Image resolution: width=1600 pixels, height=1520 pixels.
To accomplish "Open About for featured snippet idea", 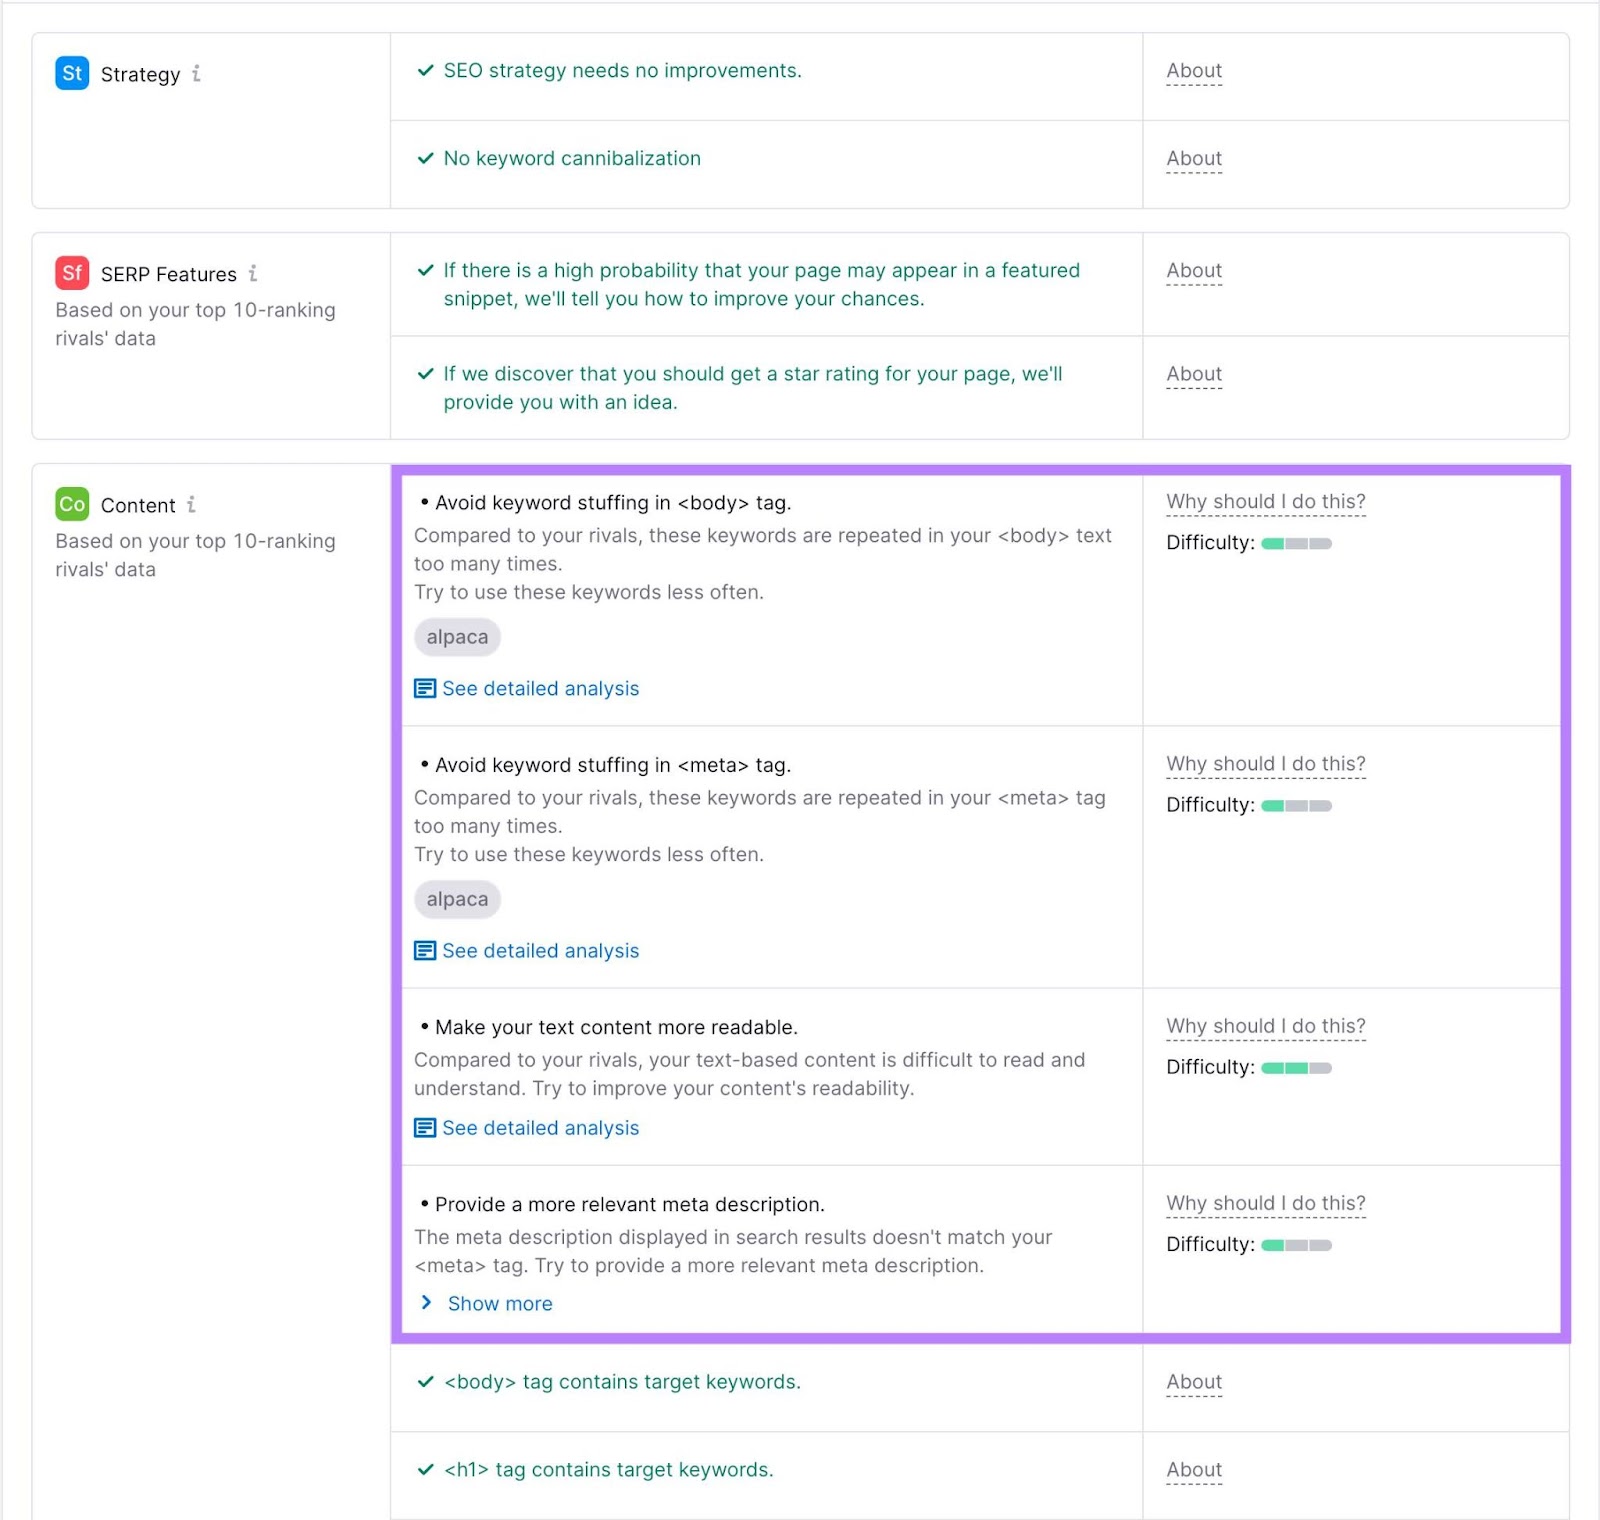I will (x=1194, y=271).
